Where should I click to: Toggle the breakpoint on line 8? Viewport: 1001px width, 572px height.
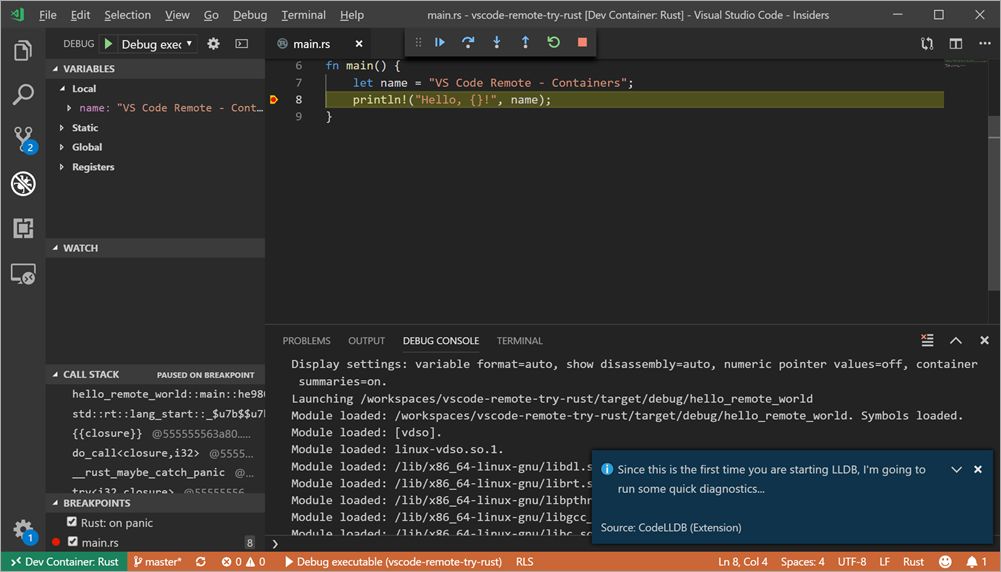(273, 100)
